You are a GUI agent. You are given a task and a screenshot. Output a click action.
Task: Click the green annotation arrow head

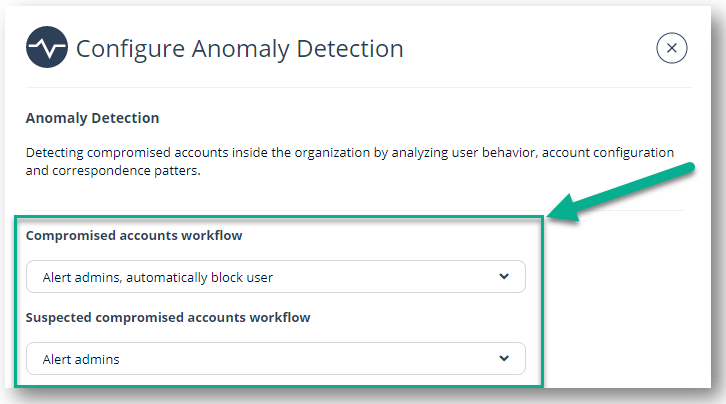(x=564, y=209)
